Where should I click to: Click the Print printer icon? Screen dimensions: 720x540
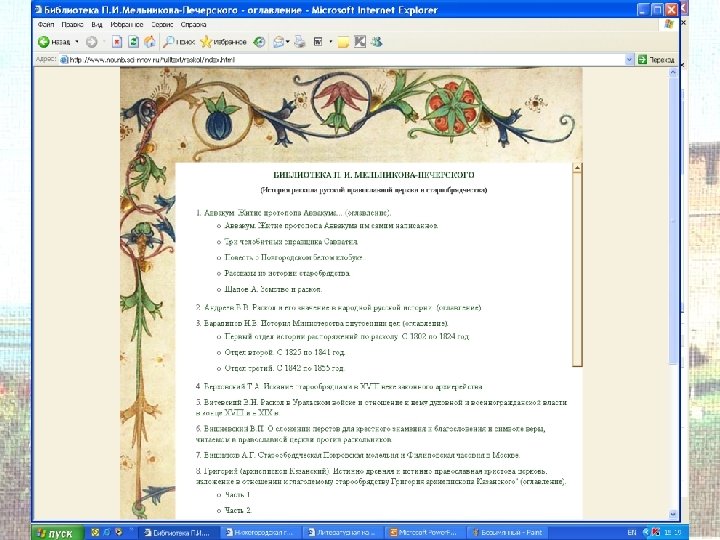tap(299, 42)
